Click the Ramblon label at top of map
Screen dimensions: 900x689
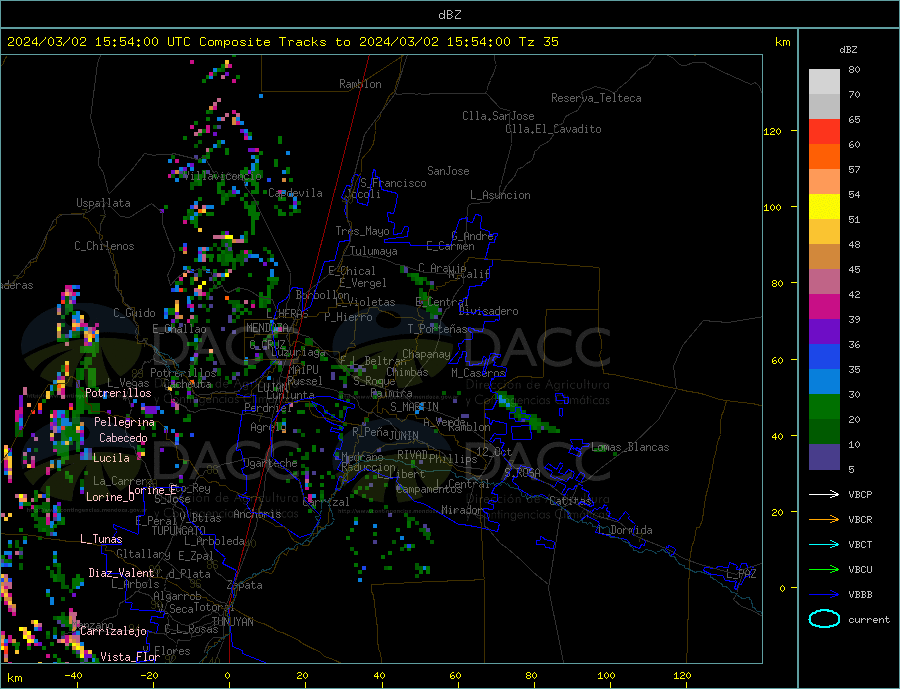pos(360,84)
